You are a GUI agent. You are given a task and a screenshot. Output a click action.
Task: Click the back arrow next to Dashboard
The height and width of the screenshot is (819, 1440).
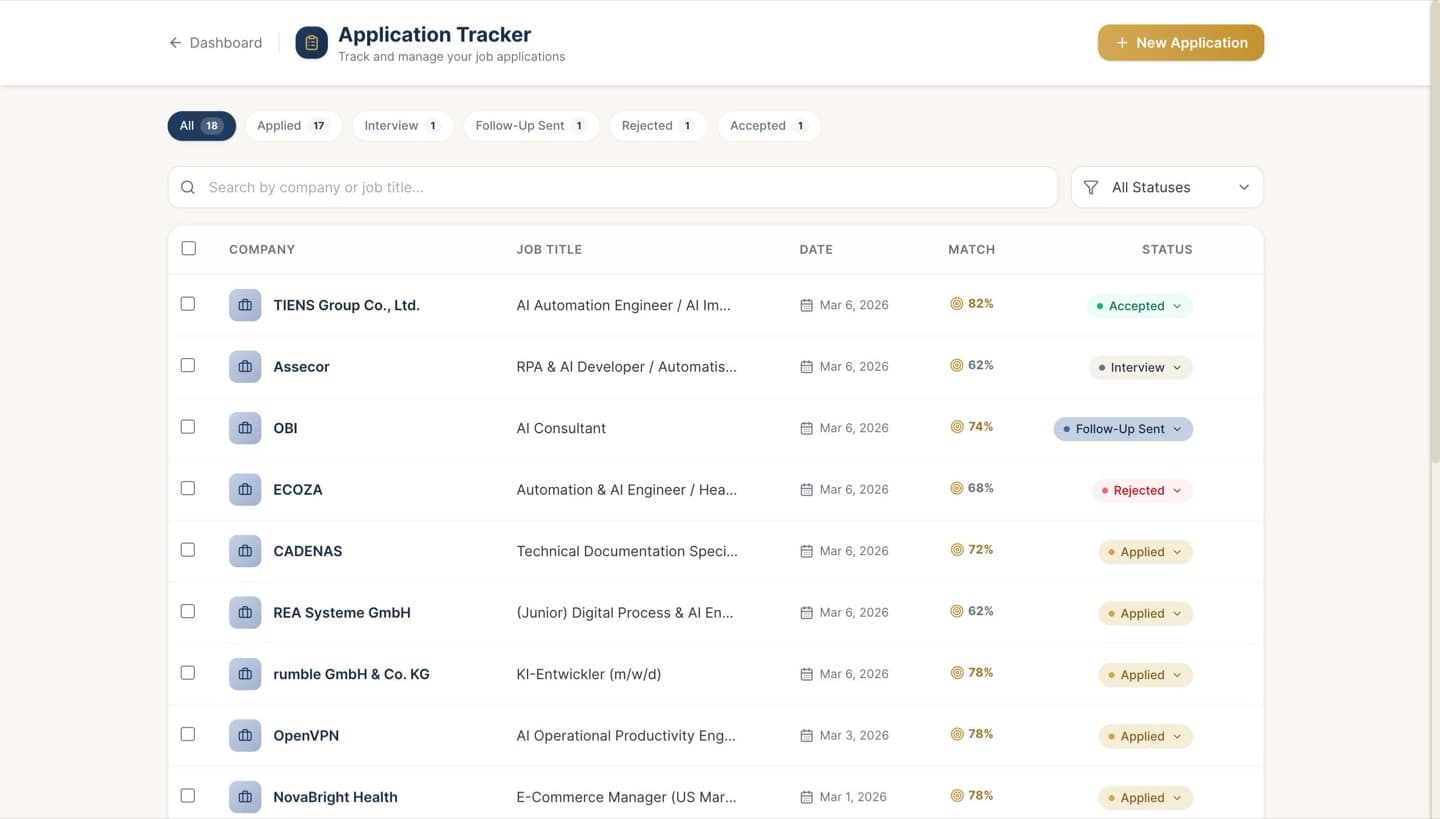pyautogui.click(x=175, y=42)
